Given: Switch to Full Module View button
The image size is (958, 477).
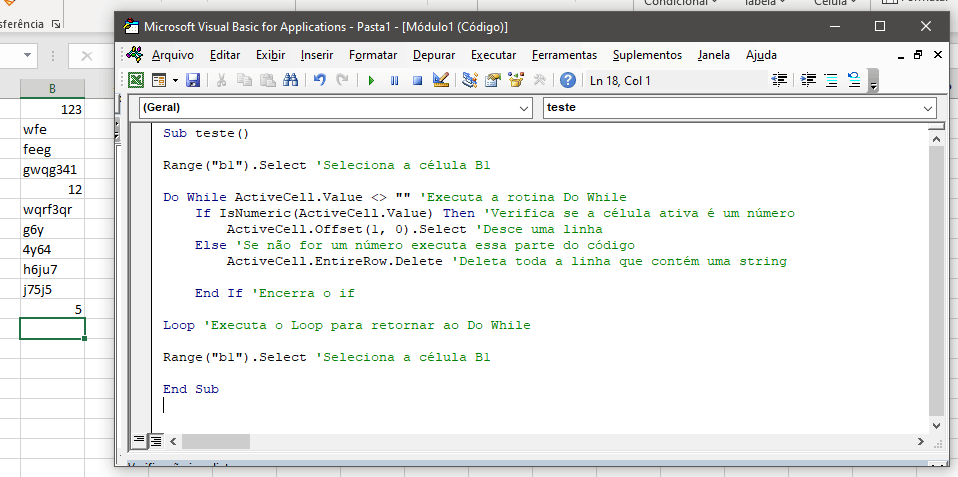Looking at the screenshot, I should [156, 440].
